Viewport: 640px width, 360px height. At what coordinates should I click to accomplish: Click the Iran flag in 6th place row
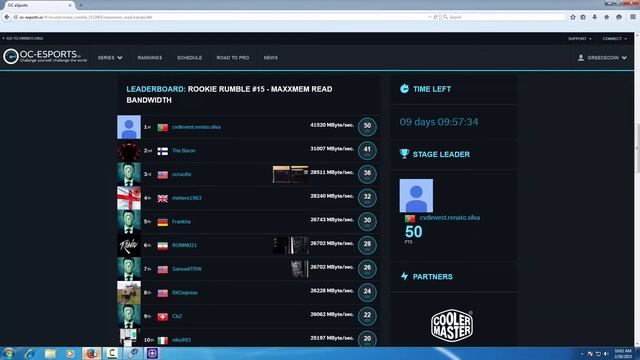coord(162,246)
